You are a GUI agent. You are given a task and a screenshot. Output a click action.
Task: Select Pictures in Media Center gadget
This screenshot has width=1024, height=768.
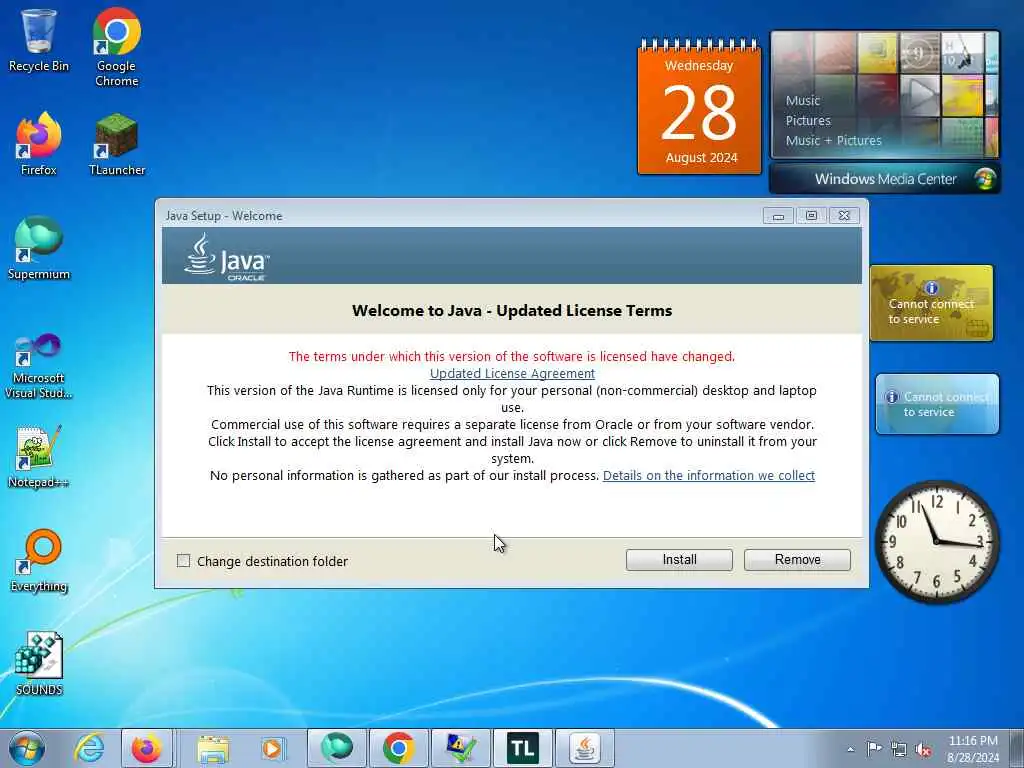[808, 121]
